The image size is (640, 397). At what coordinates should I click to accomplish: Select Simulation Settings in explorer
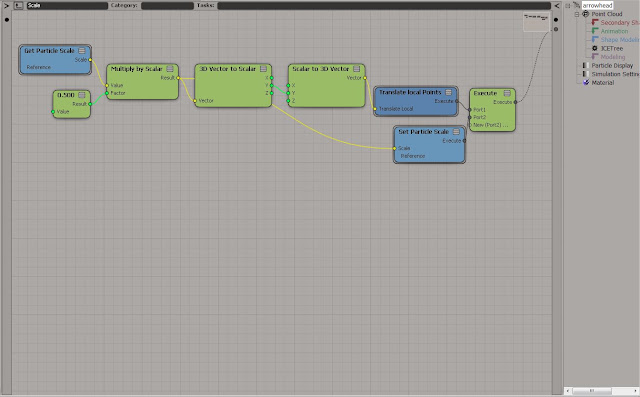pos(616,74)
